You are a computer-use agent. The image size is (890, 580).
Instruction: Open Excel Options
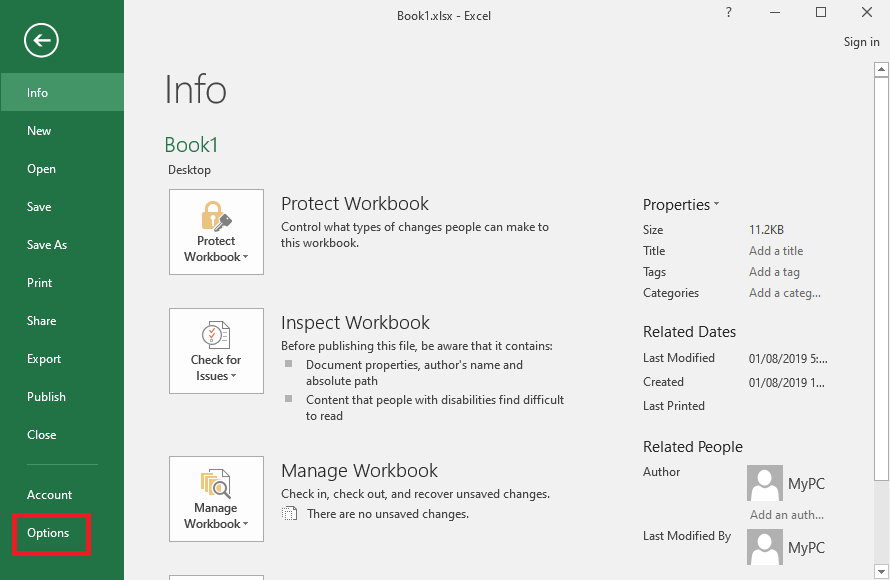click(x=48, y=533)
